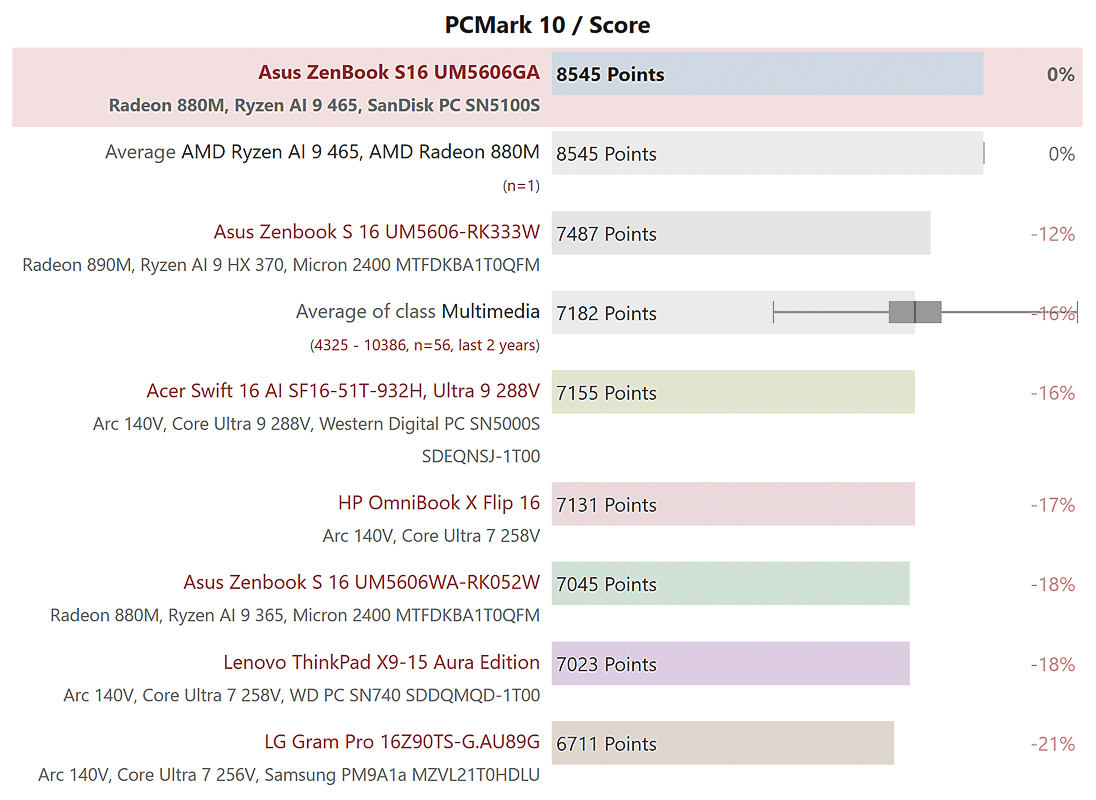Click the -12% difference value
This screenshot has height=800, width=1096.
[x=1052, y=234]
